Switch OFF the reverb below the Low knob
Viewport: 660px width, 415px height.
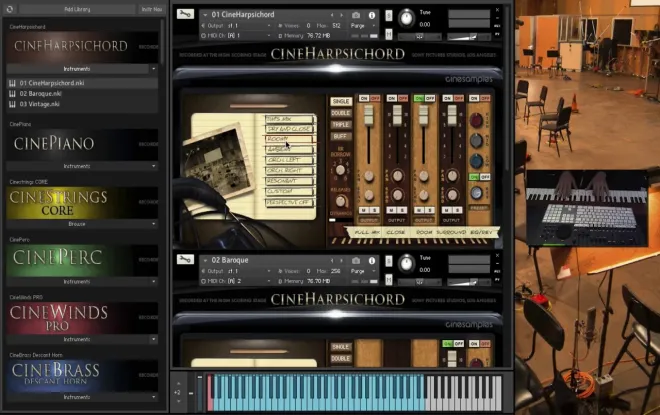(x=485, y=177)
